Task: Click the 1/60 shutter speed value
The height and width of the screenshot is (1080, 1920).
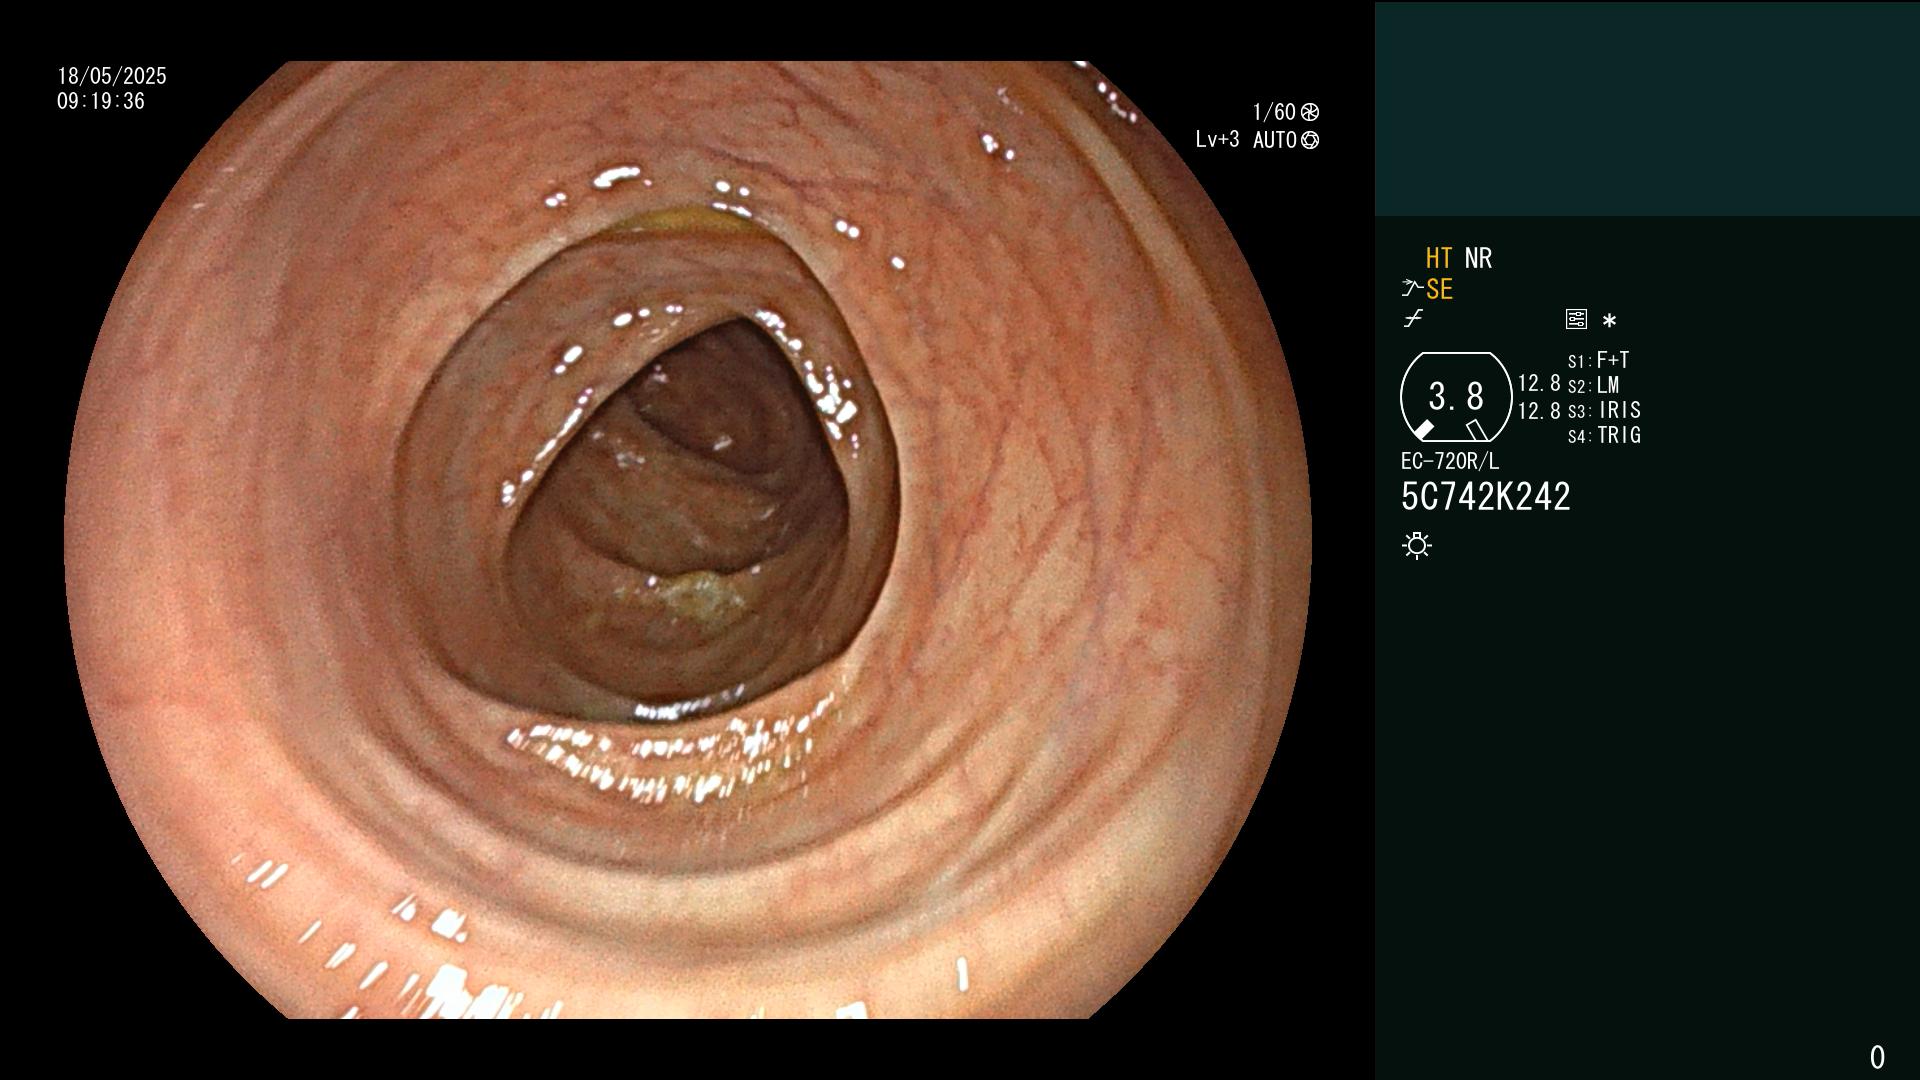Action: click(1274, 112)
